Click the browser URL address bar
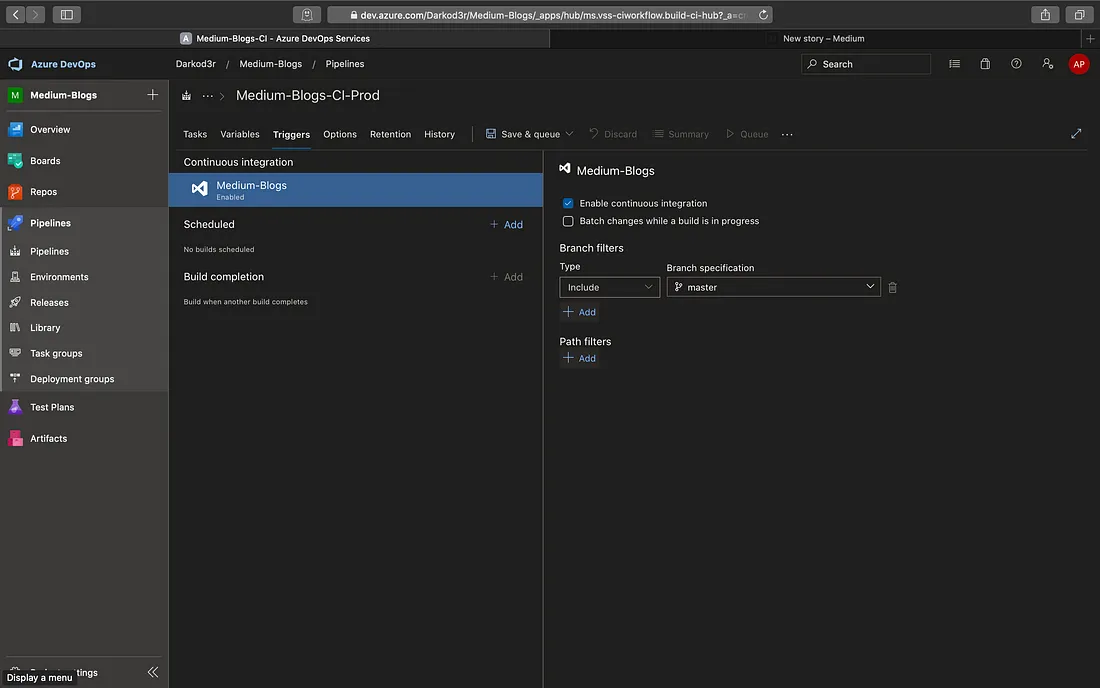 point(551,15)
